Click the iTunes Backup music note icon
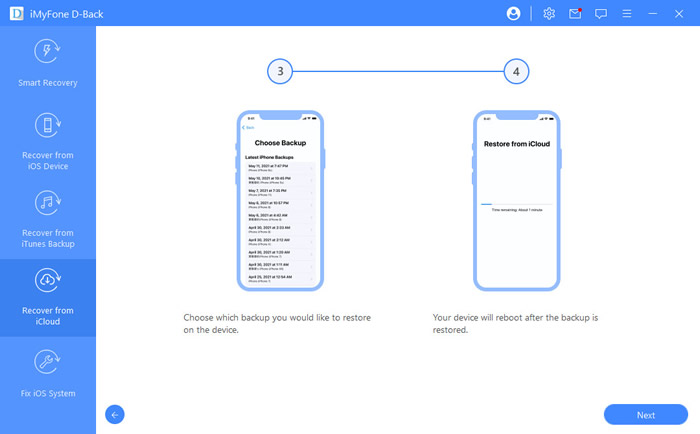 [x=48, y=203]
